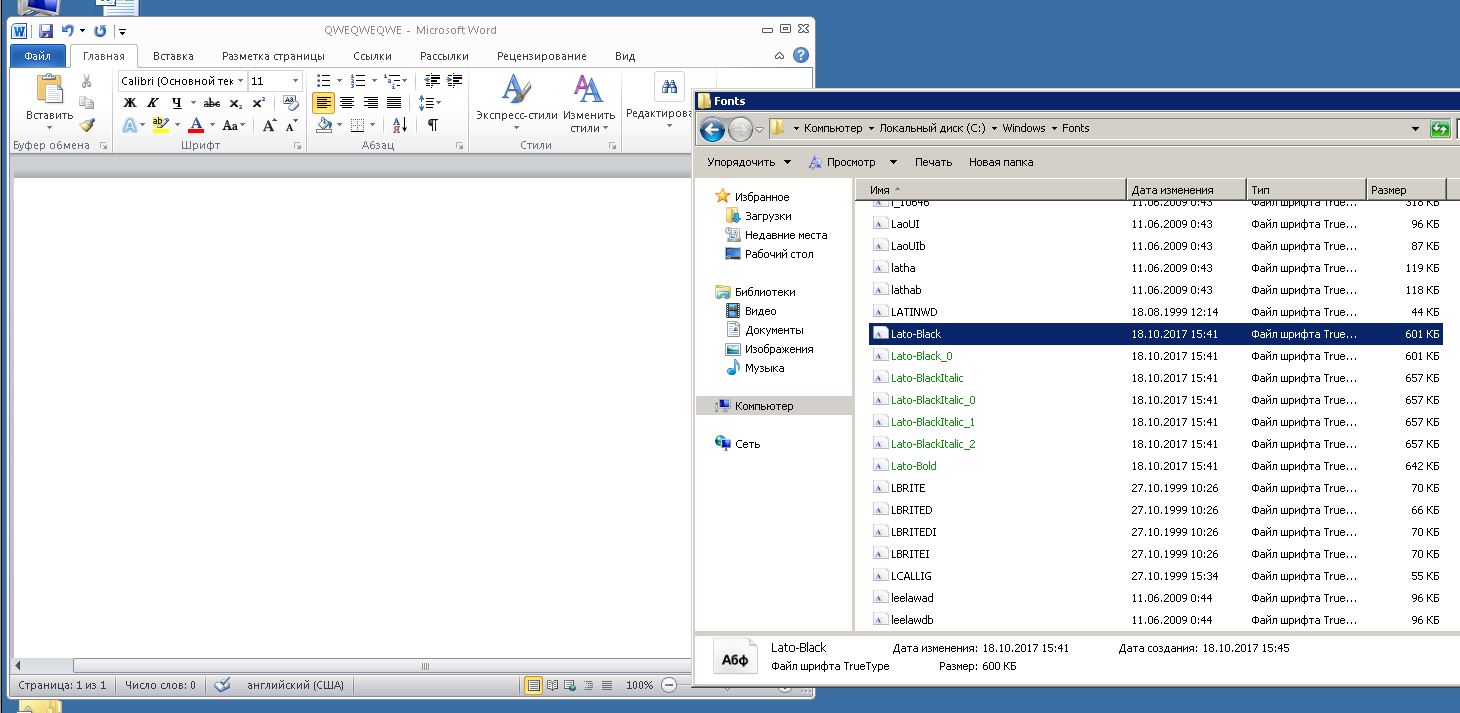Click the Find binoculars icon
1460x713 pixels.
(669, 87)
